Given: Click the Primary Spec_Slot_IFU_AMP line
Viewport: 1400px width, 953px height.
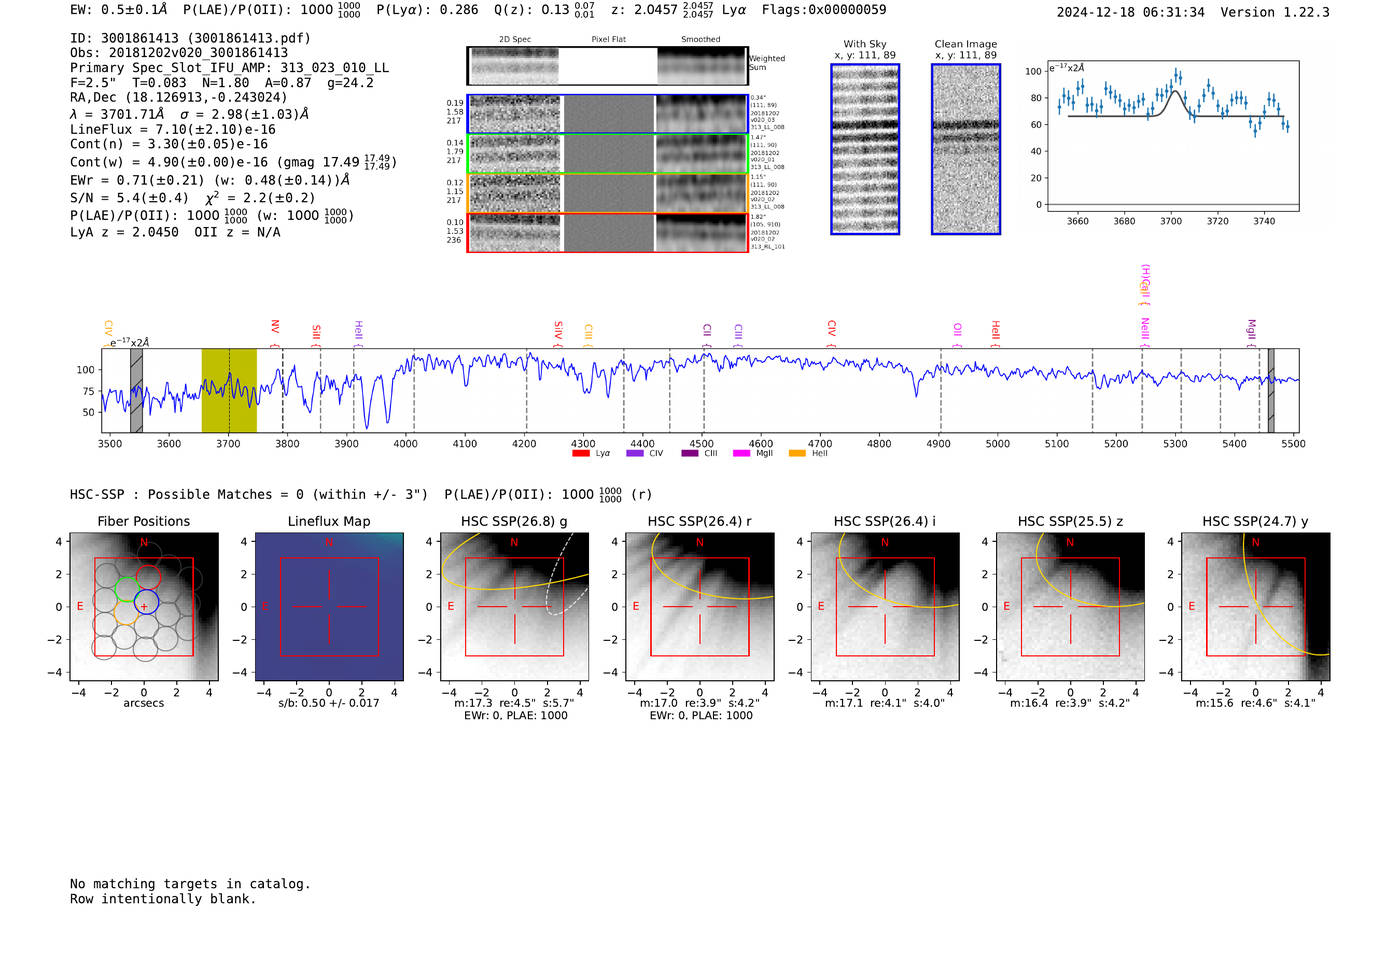Looking at the screenshot, I should pyautogui.click(x=229, y=68).
